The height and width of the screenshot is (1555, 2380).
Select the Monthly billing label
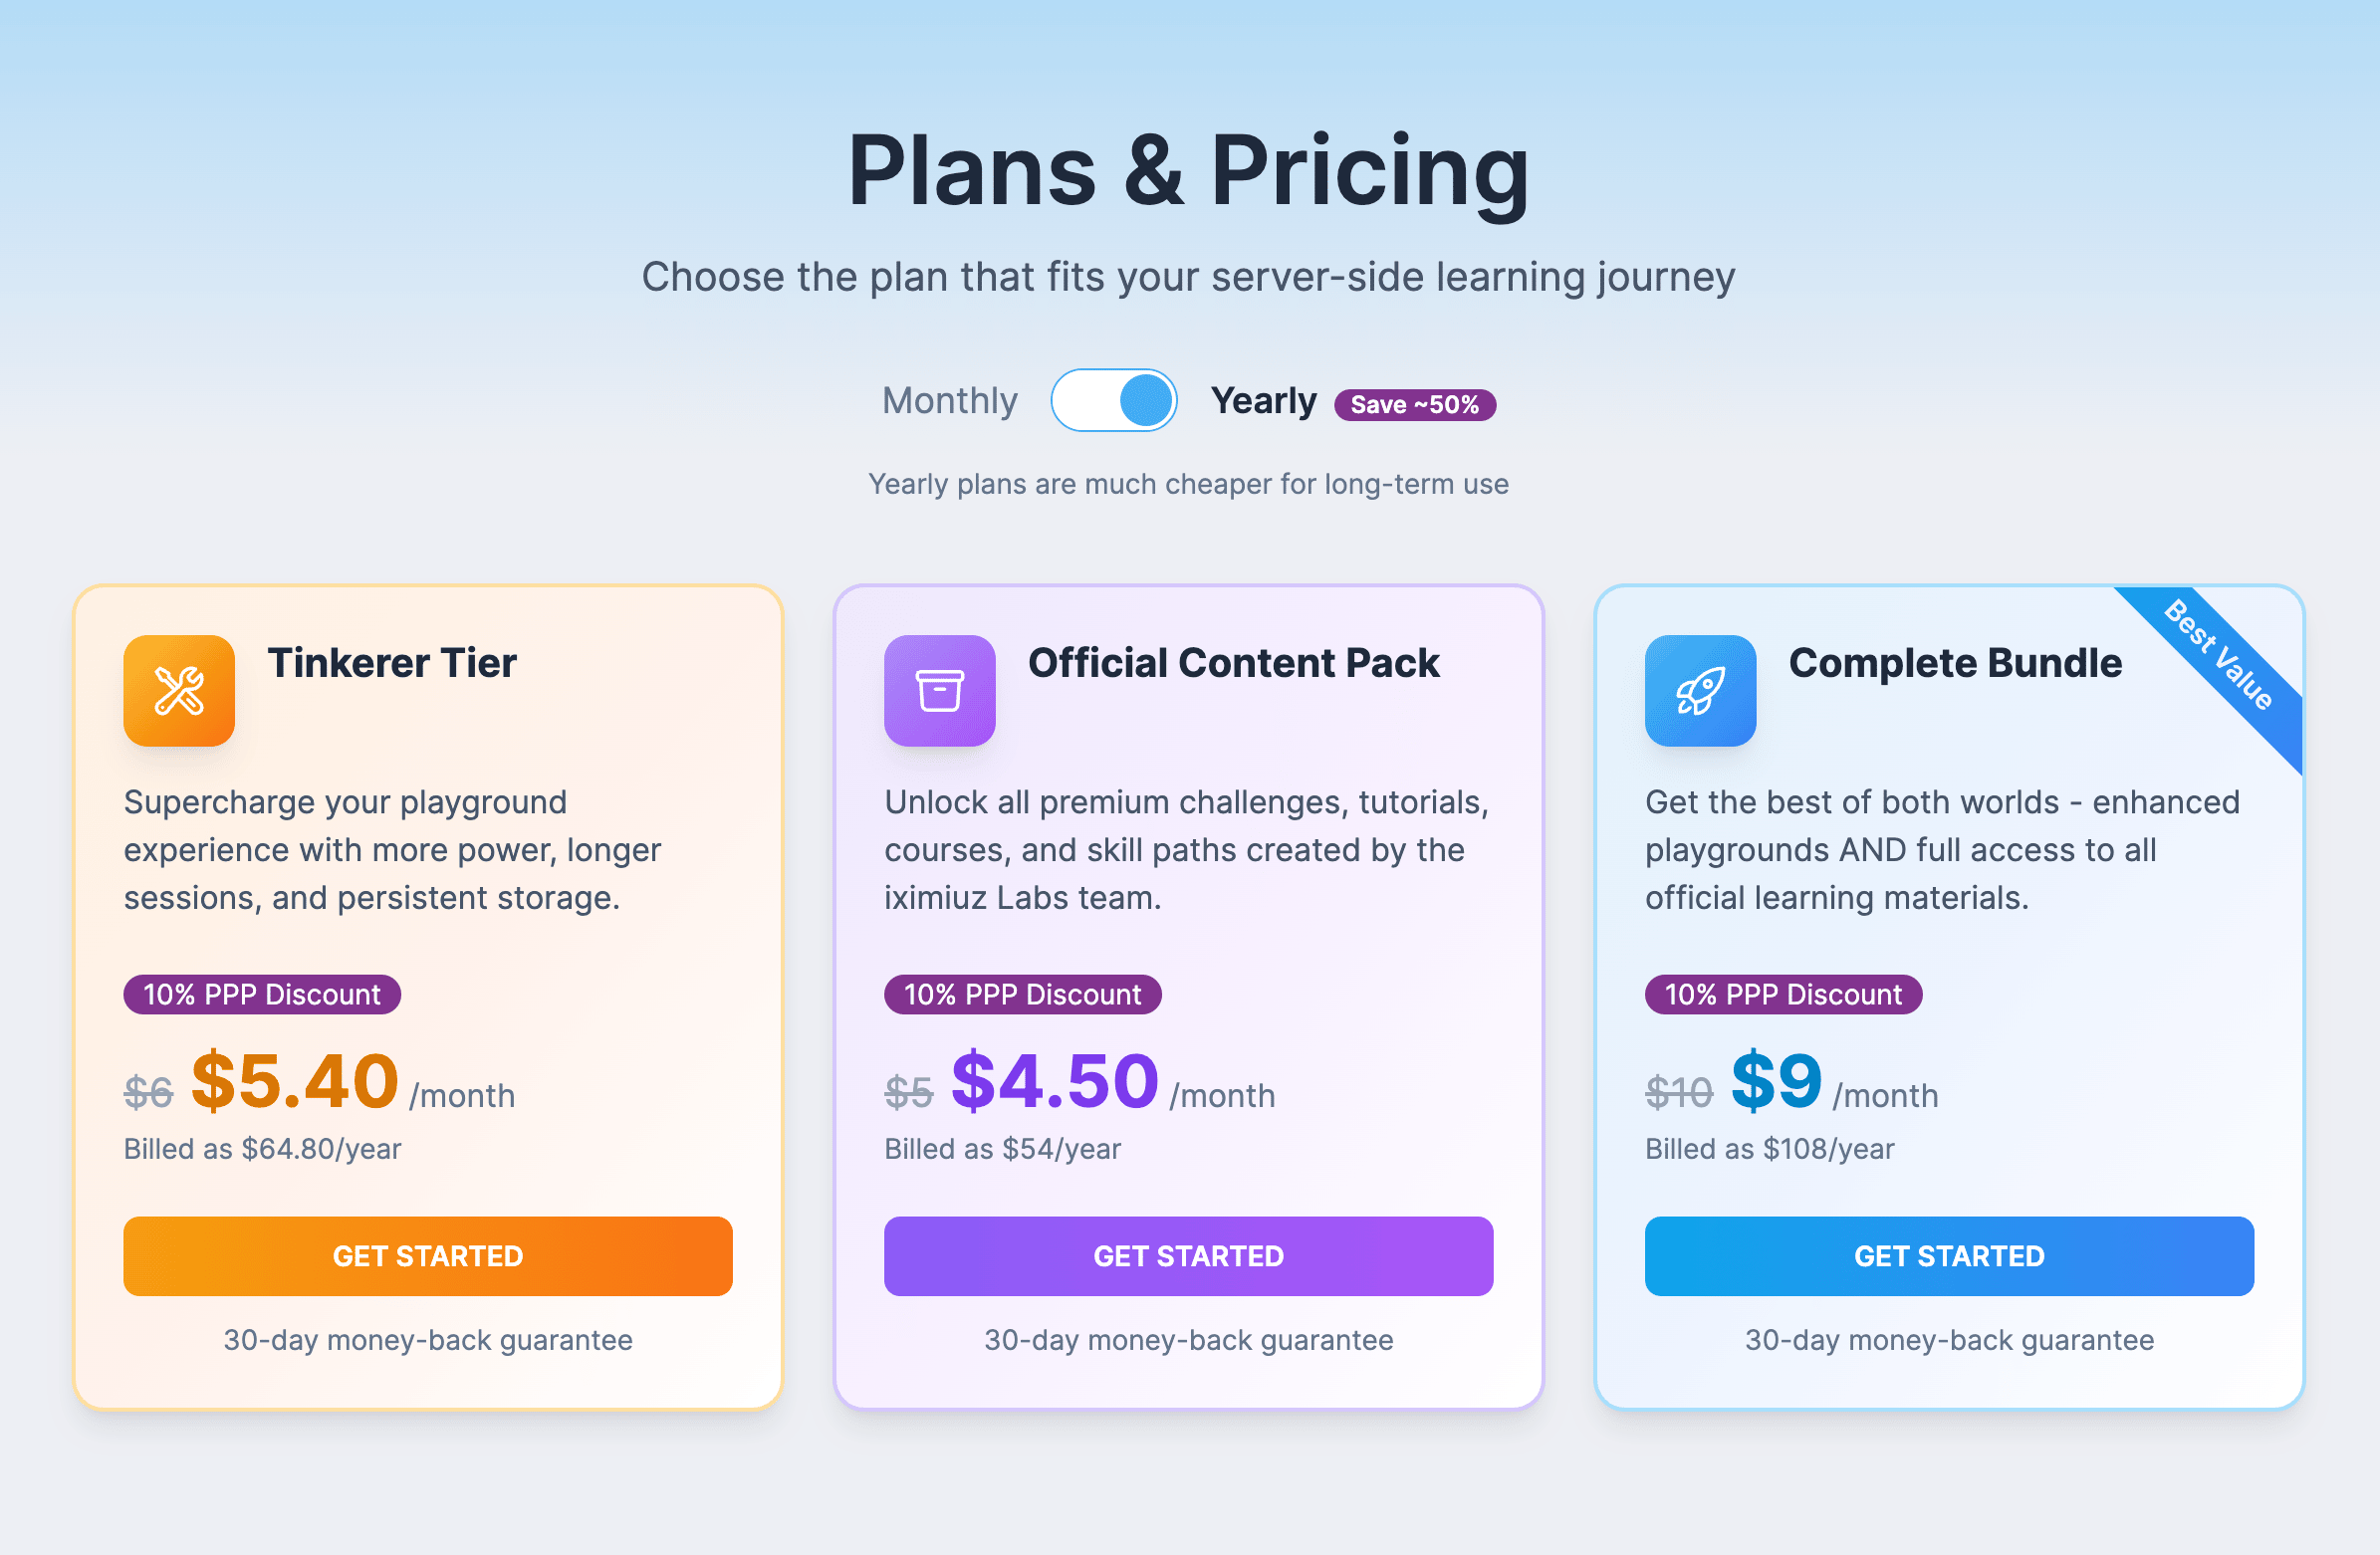949,400
